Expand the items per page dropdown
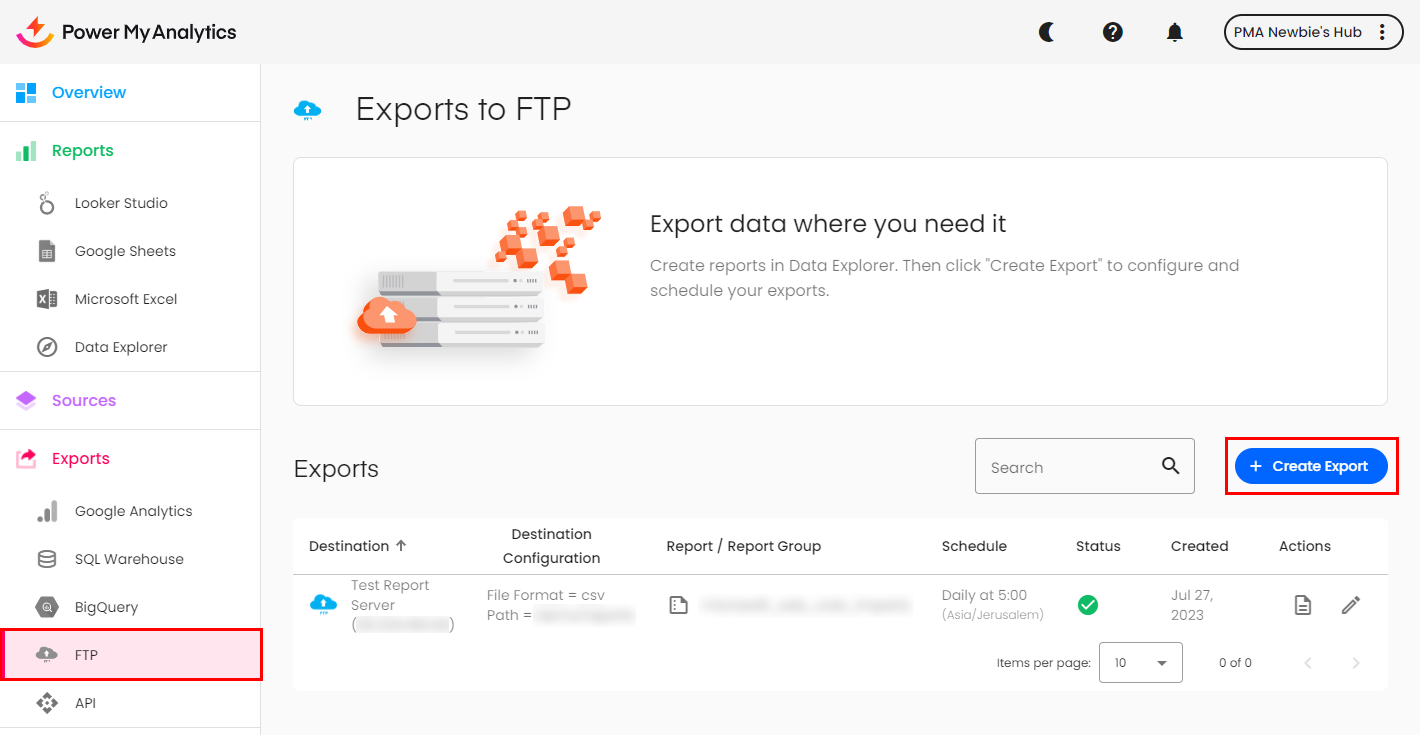The width and height of the screenshot is (1420, 735). point(1140,662)
